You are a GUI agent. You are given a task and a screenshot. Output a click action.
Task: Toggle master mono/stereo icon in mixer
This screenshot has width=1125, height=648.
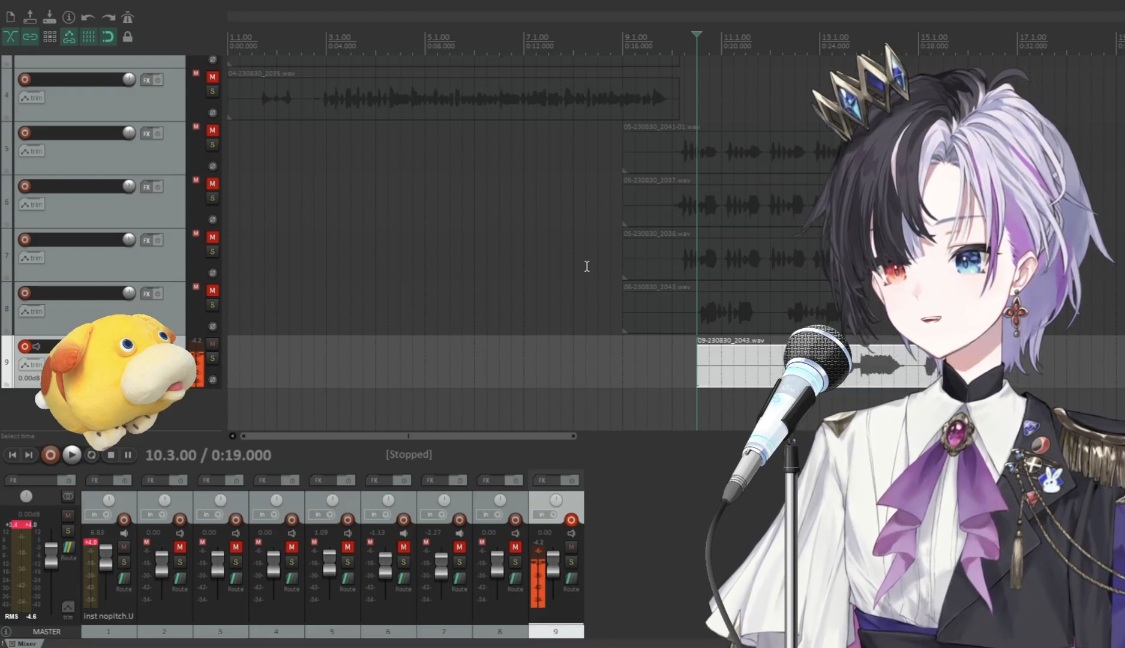[x=68, y=496]
